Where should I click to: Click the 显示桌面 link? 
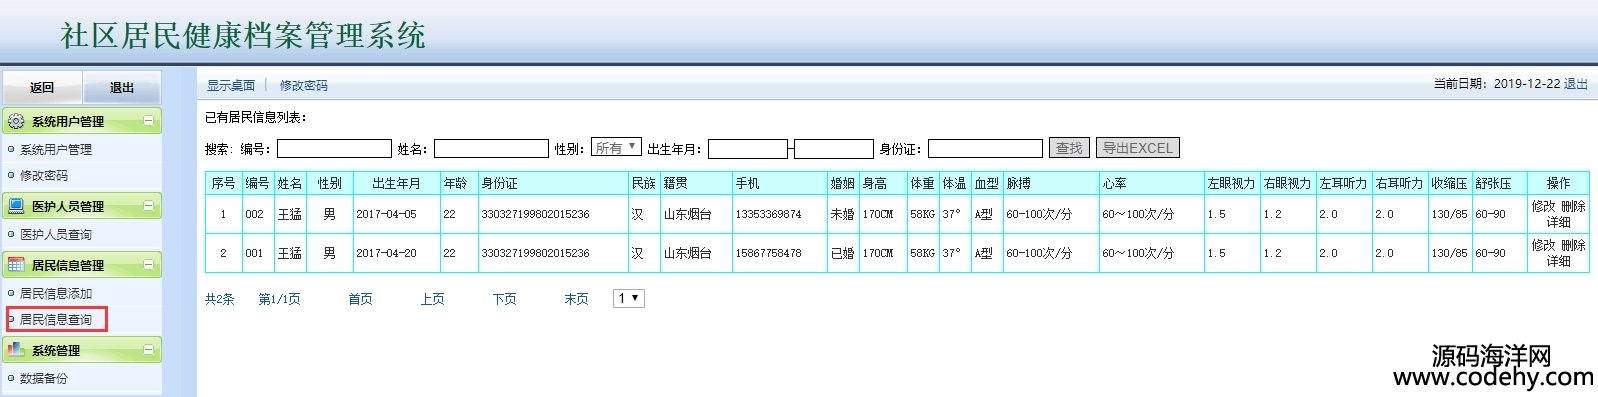pyautogui.click(x=231, y=86)
